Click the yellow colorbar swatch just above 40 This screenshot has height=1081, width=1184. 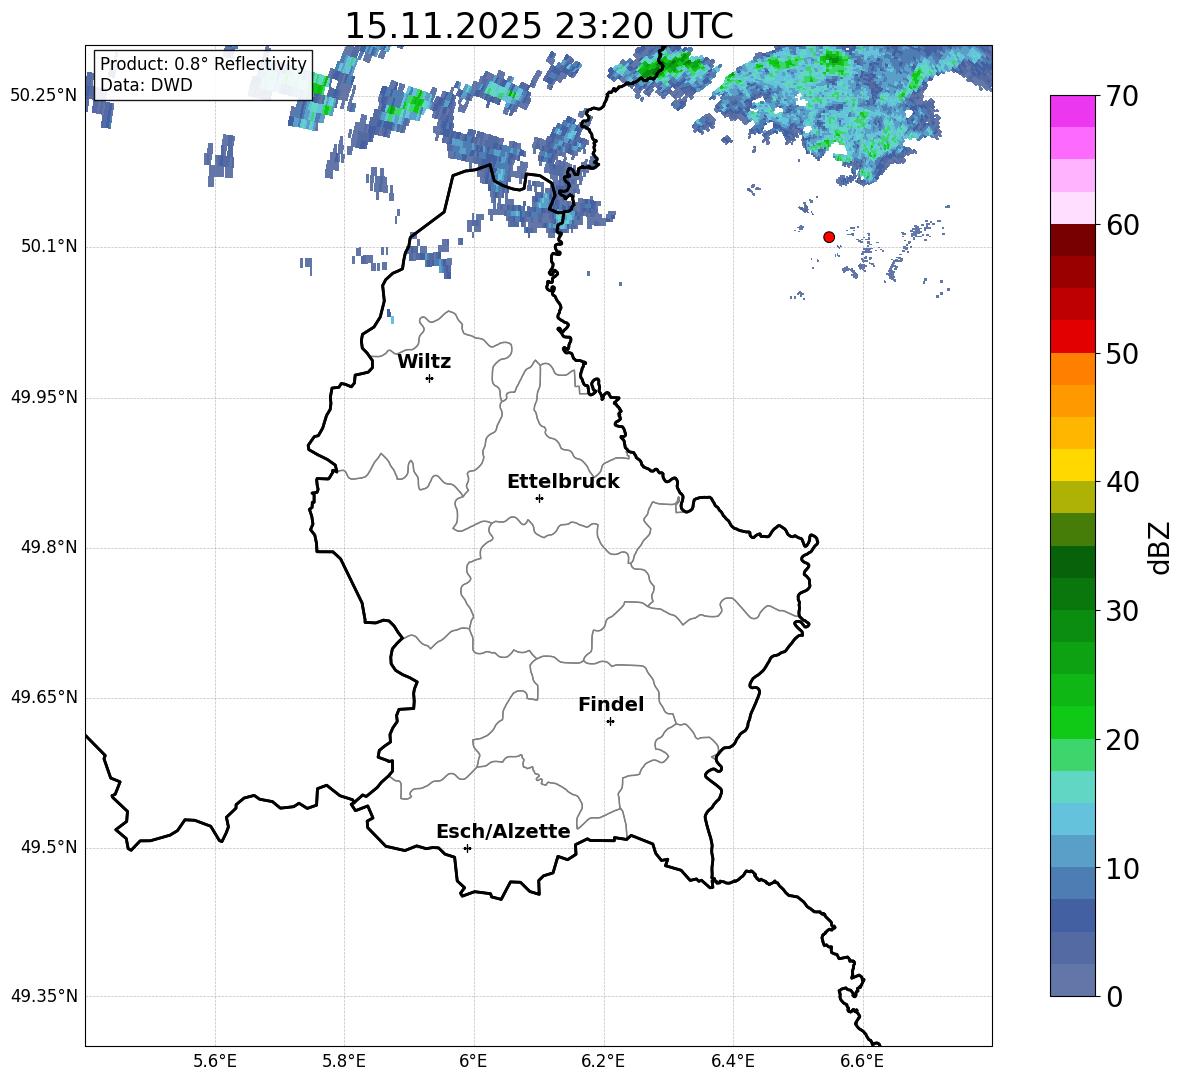click(1072, 465)
